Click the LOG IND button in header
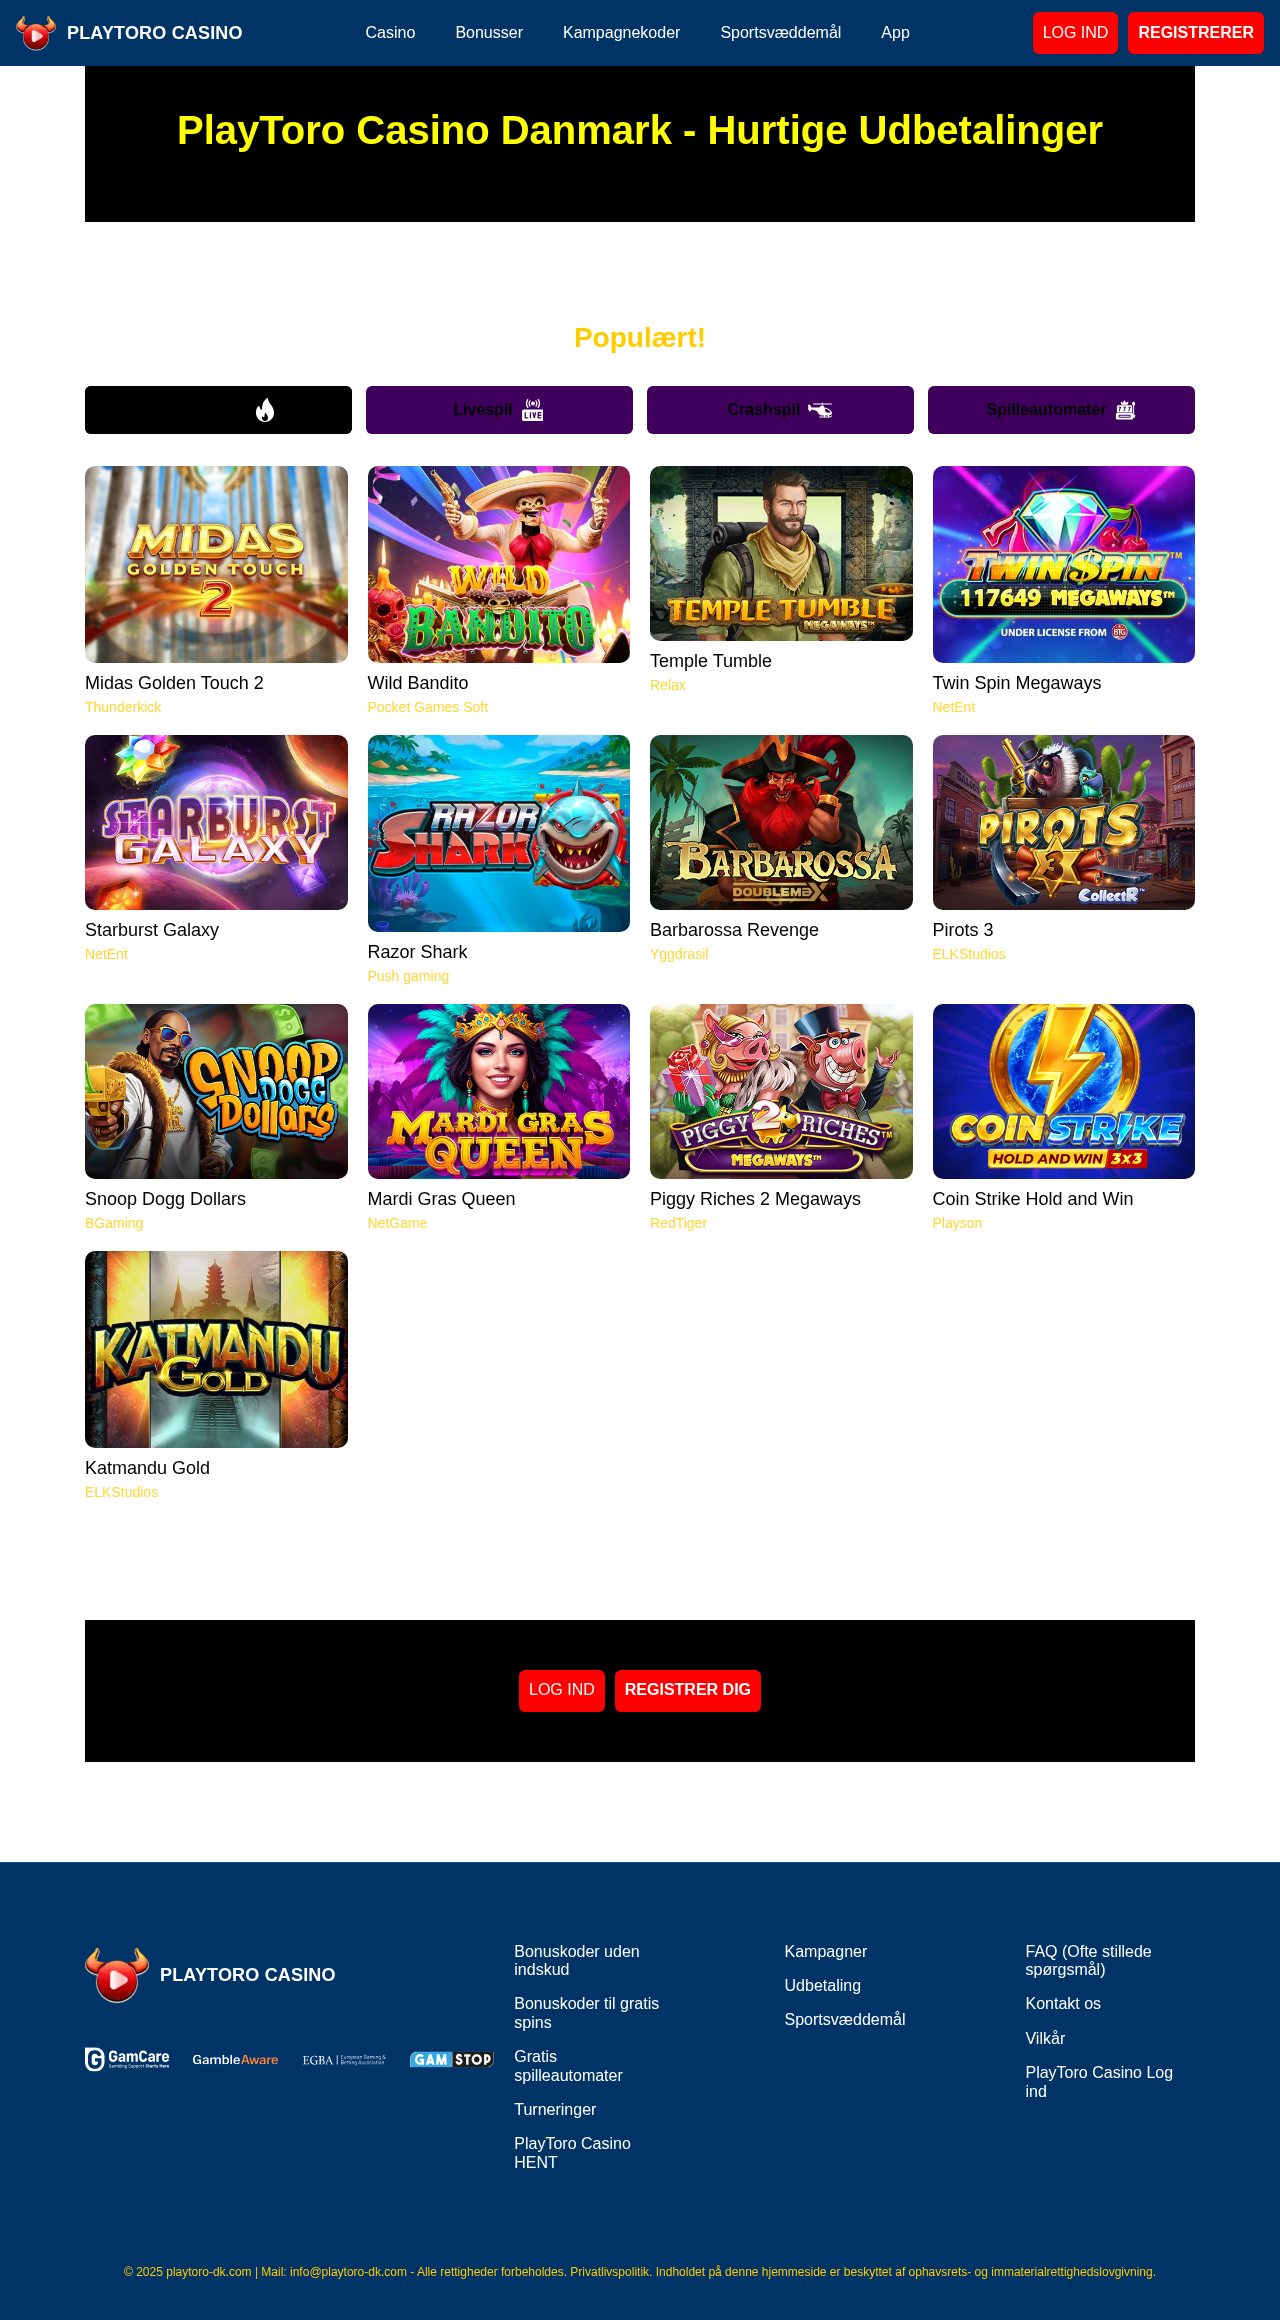This screenshot has height=2320, width=1280. (1075, 33)
